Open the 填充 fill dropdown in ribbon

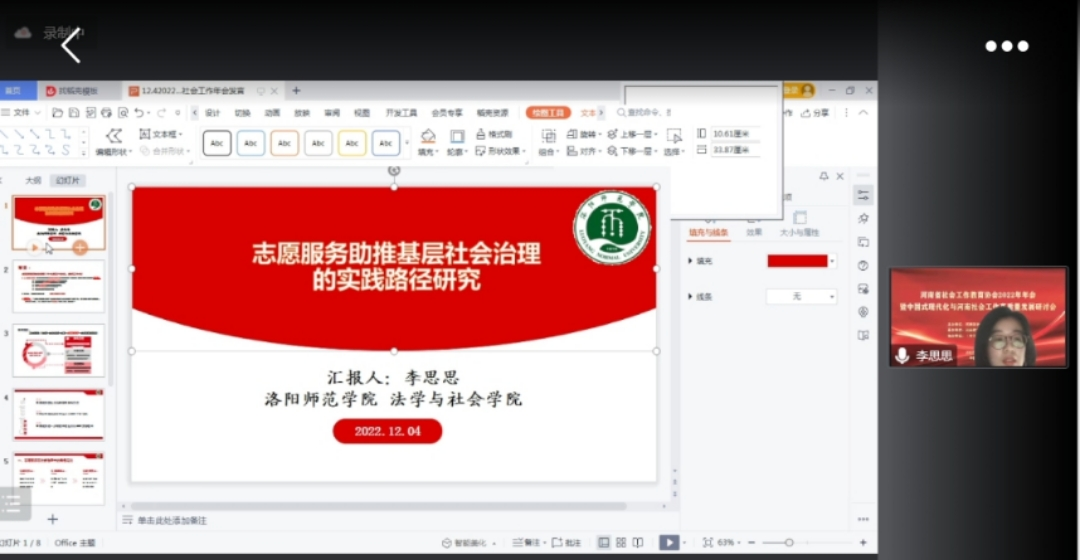click(x=428, y=143)
